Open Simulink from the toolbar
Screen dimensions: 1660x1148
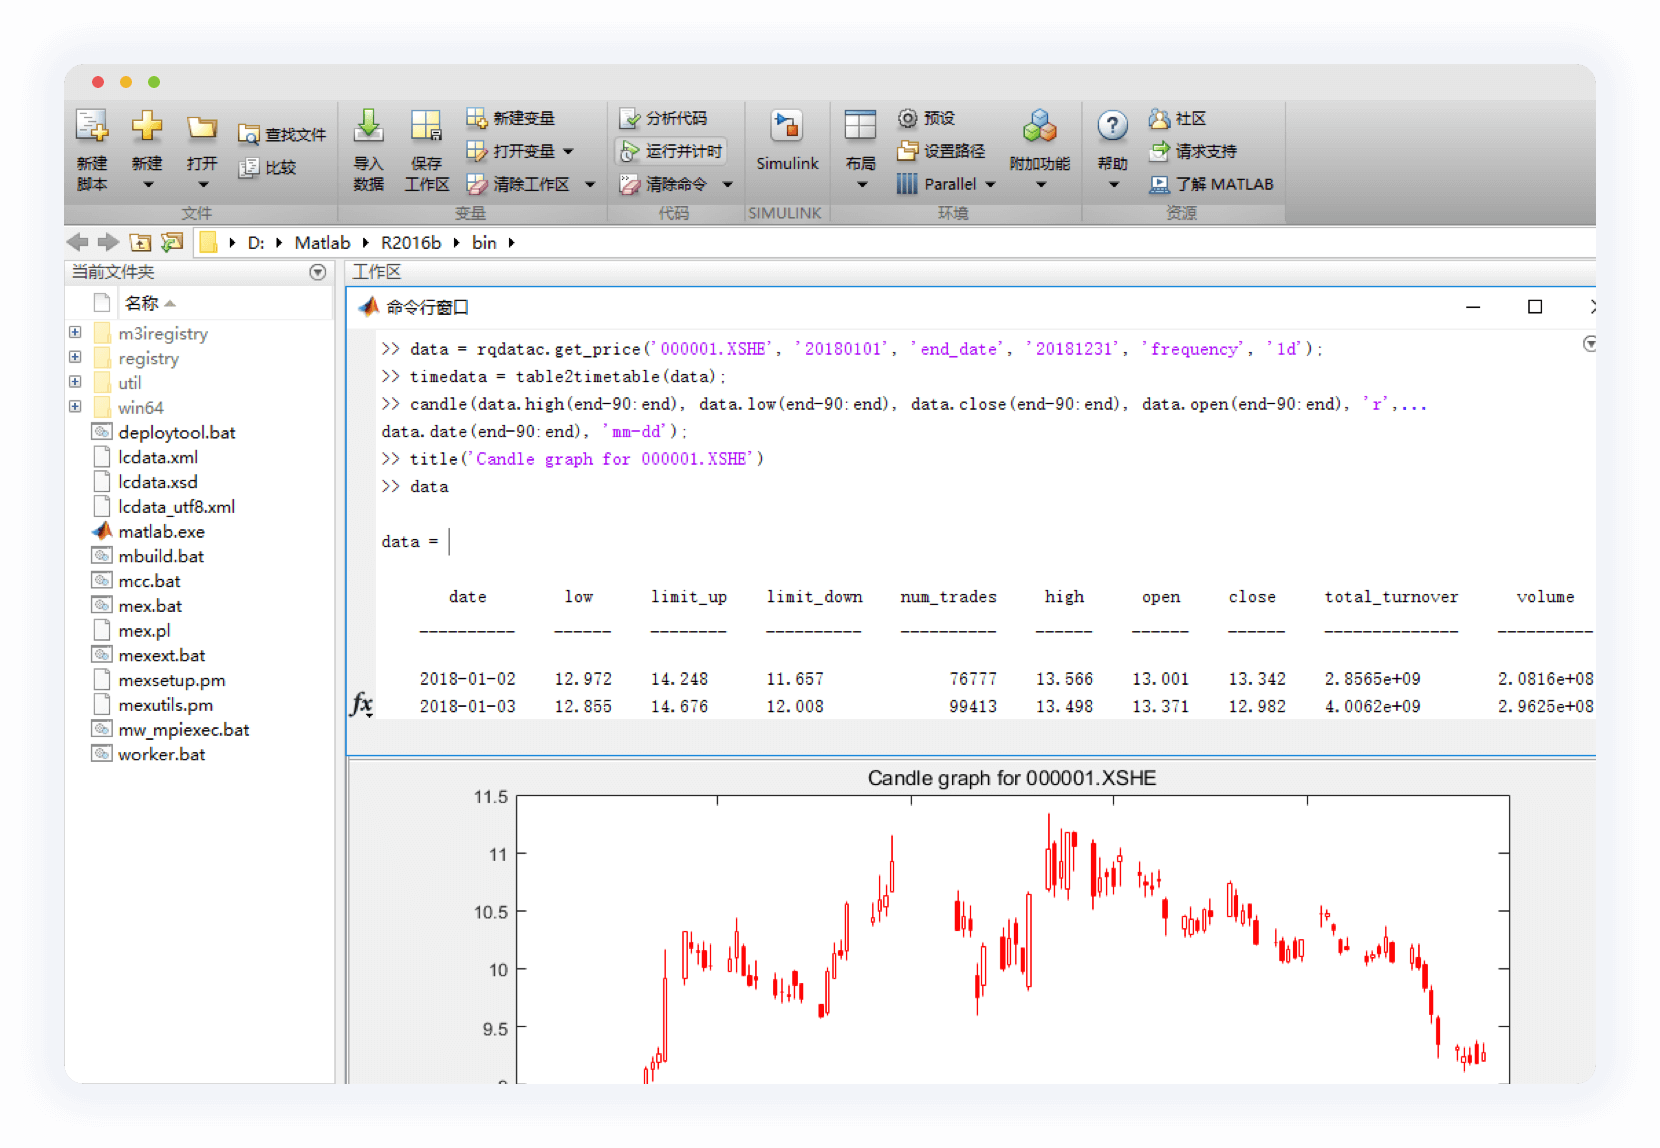pyautogui.click(x=787, y=128)
